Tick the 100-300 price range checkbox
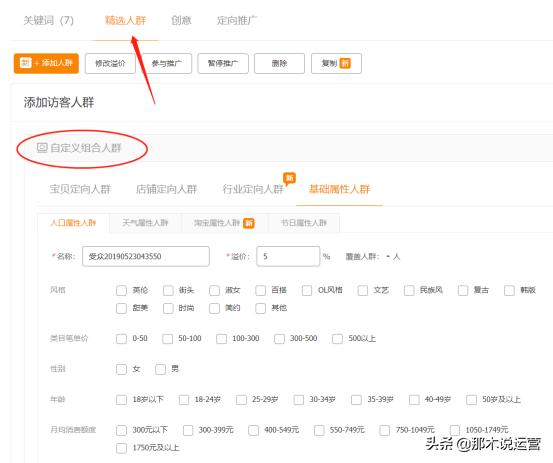 tap(221, 339)
